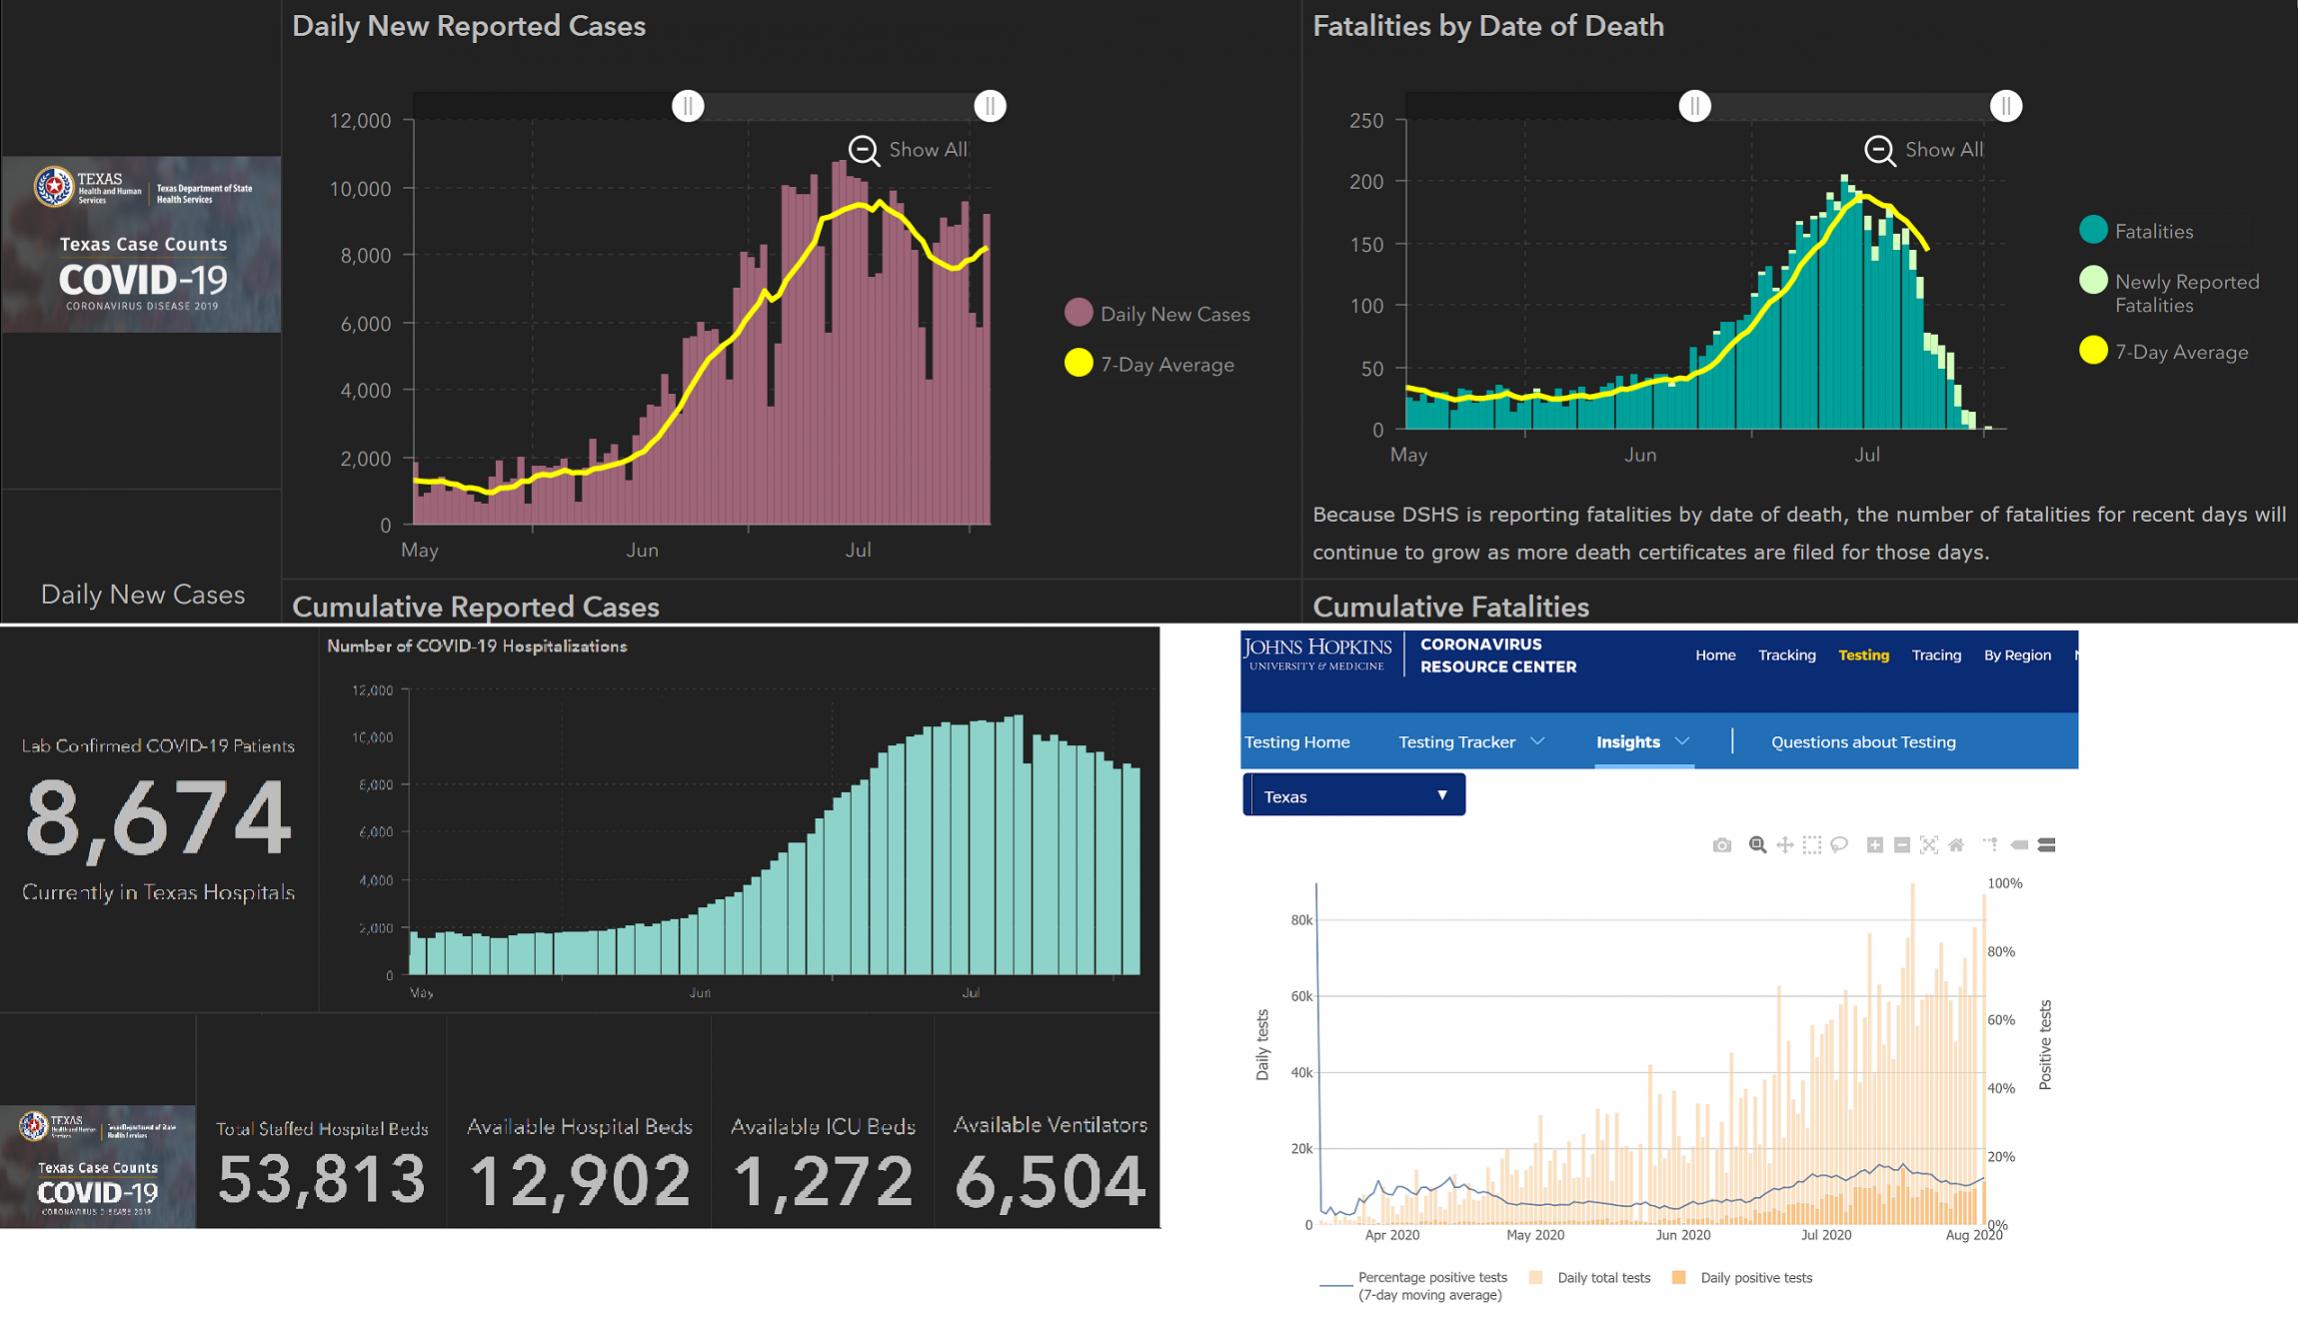This screenshot has width=2298, height=1318.
Task: Click the zoom out minus icon
Action: coord(1902,845)
